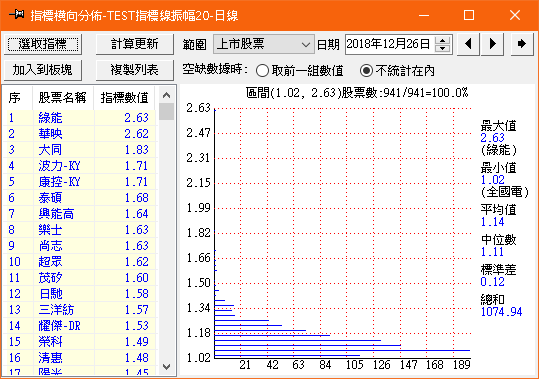Screen dimensions: 539x379
Task: Sort by 指標數值 column header
Action: (124, 98)
